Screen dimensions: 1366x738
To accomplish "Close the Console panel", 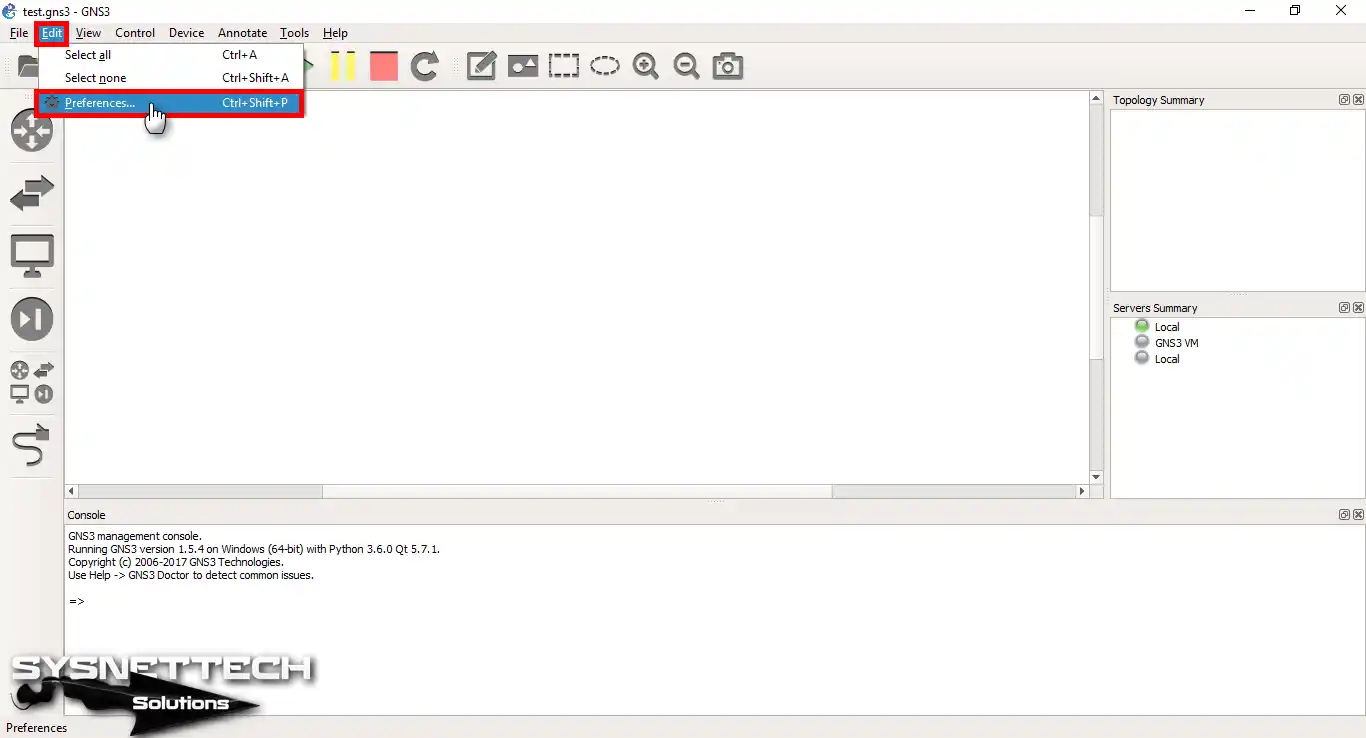I will coord(1358,515).
